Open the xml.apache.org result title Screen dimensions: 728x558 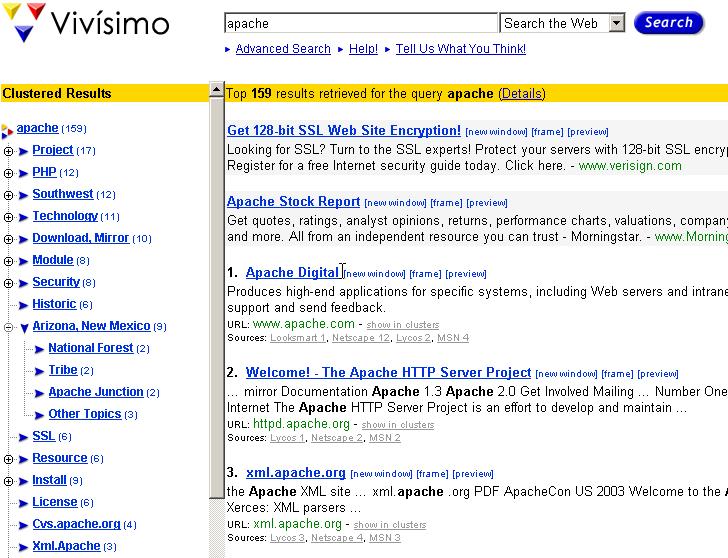click(296, 473)
